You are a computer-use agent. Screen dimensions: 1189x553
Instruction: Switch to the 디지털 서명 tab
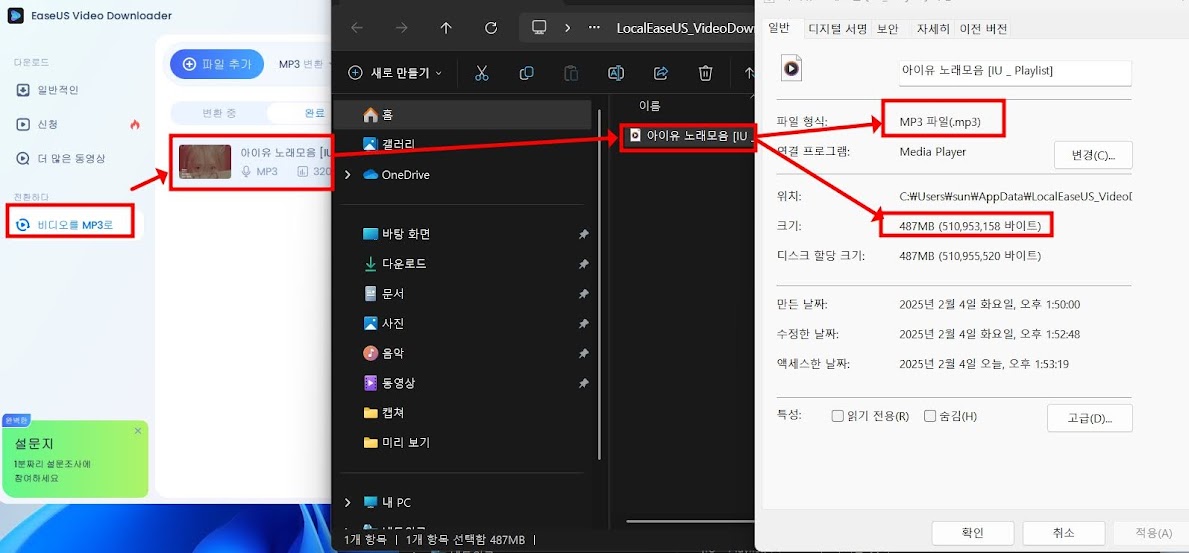tap(838, 29)
